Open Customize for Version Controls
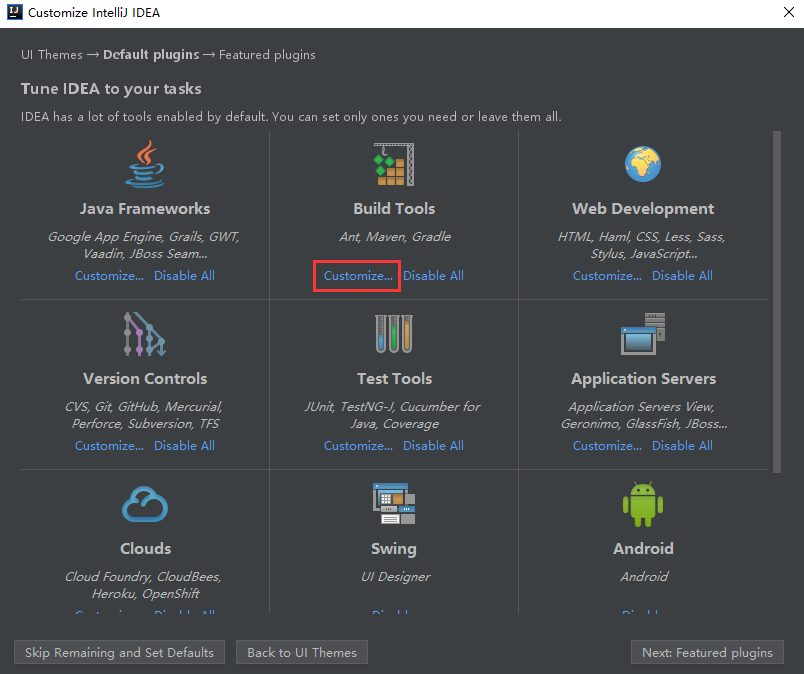804x674 pixels. pyautogui.click(x=109, y=446)
